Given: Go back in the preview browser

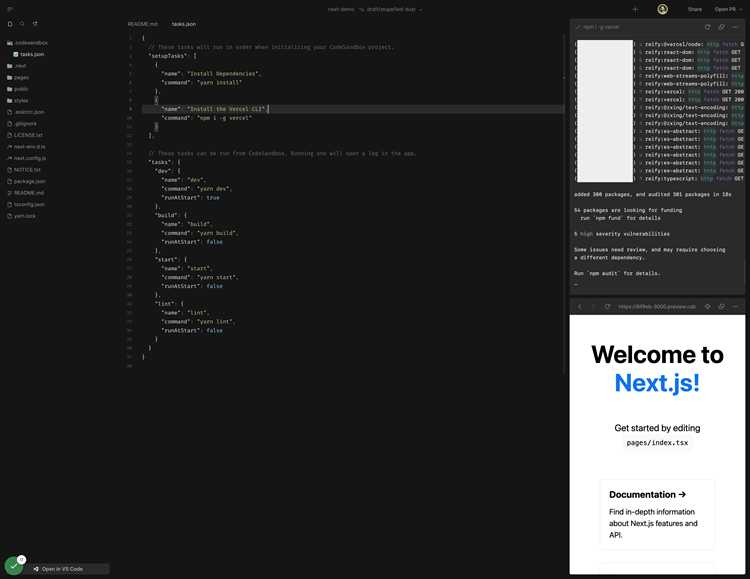Looking at the screenshot, I should point(580,306).
